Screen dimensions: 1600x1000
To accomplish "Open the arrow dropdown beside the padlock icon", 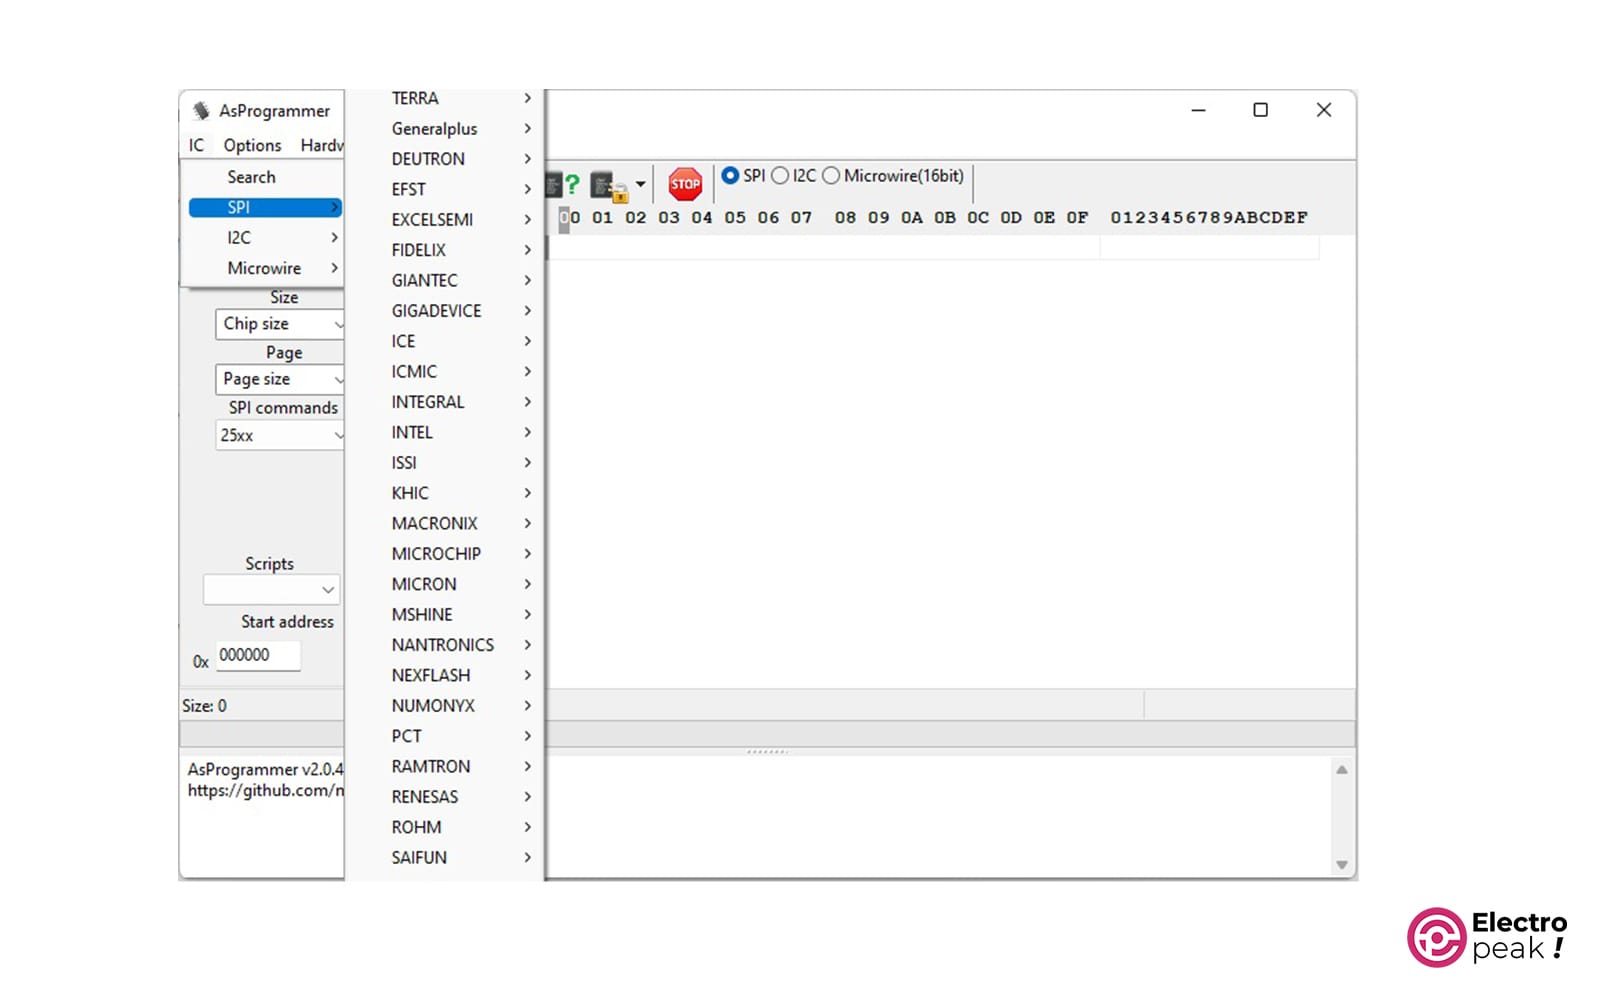I will click(640, 184).
